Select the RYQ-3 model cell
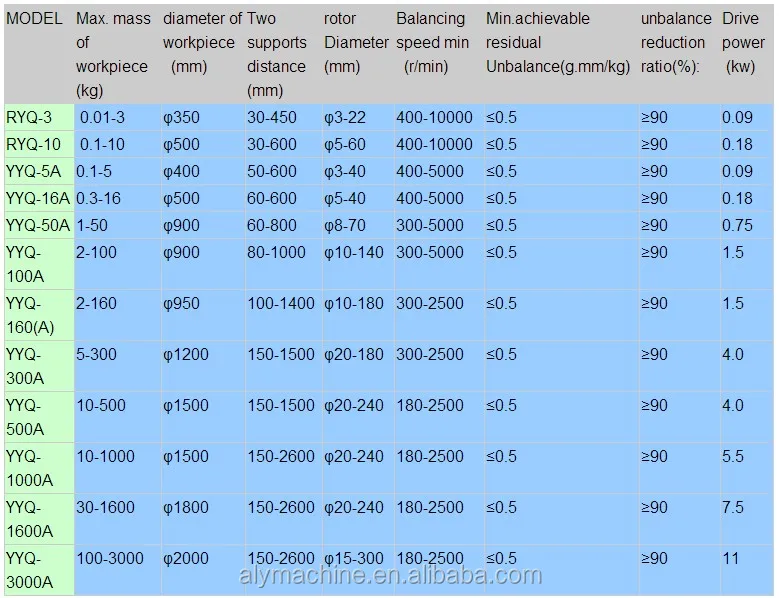Viewport: 779px width, 598px height. [32, 117]
